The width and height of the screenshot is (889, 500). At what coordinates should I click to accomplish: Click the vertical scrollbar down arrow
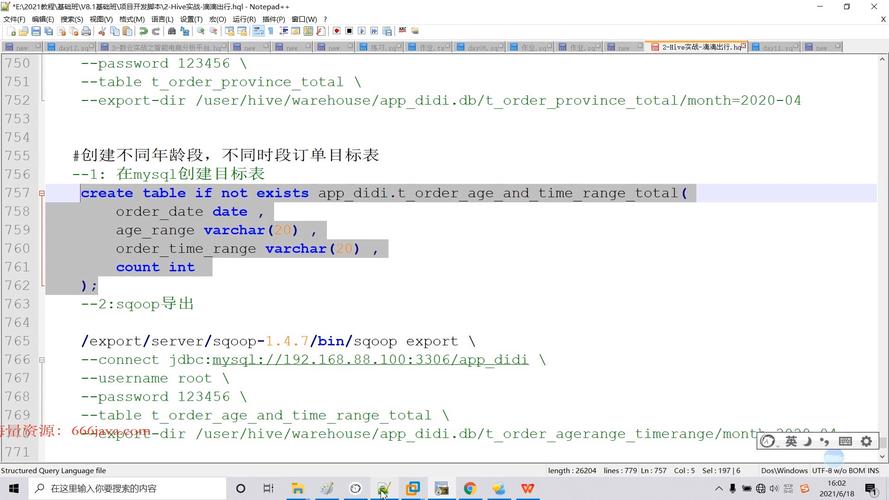(883, 456)
